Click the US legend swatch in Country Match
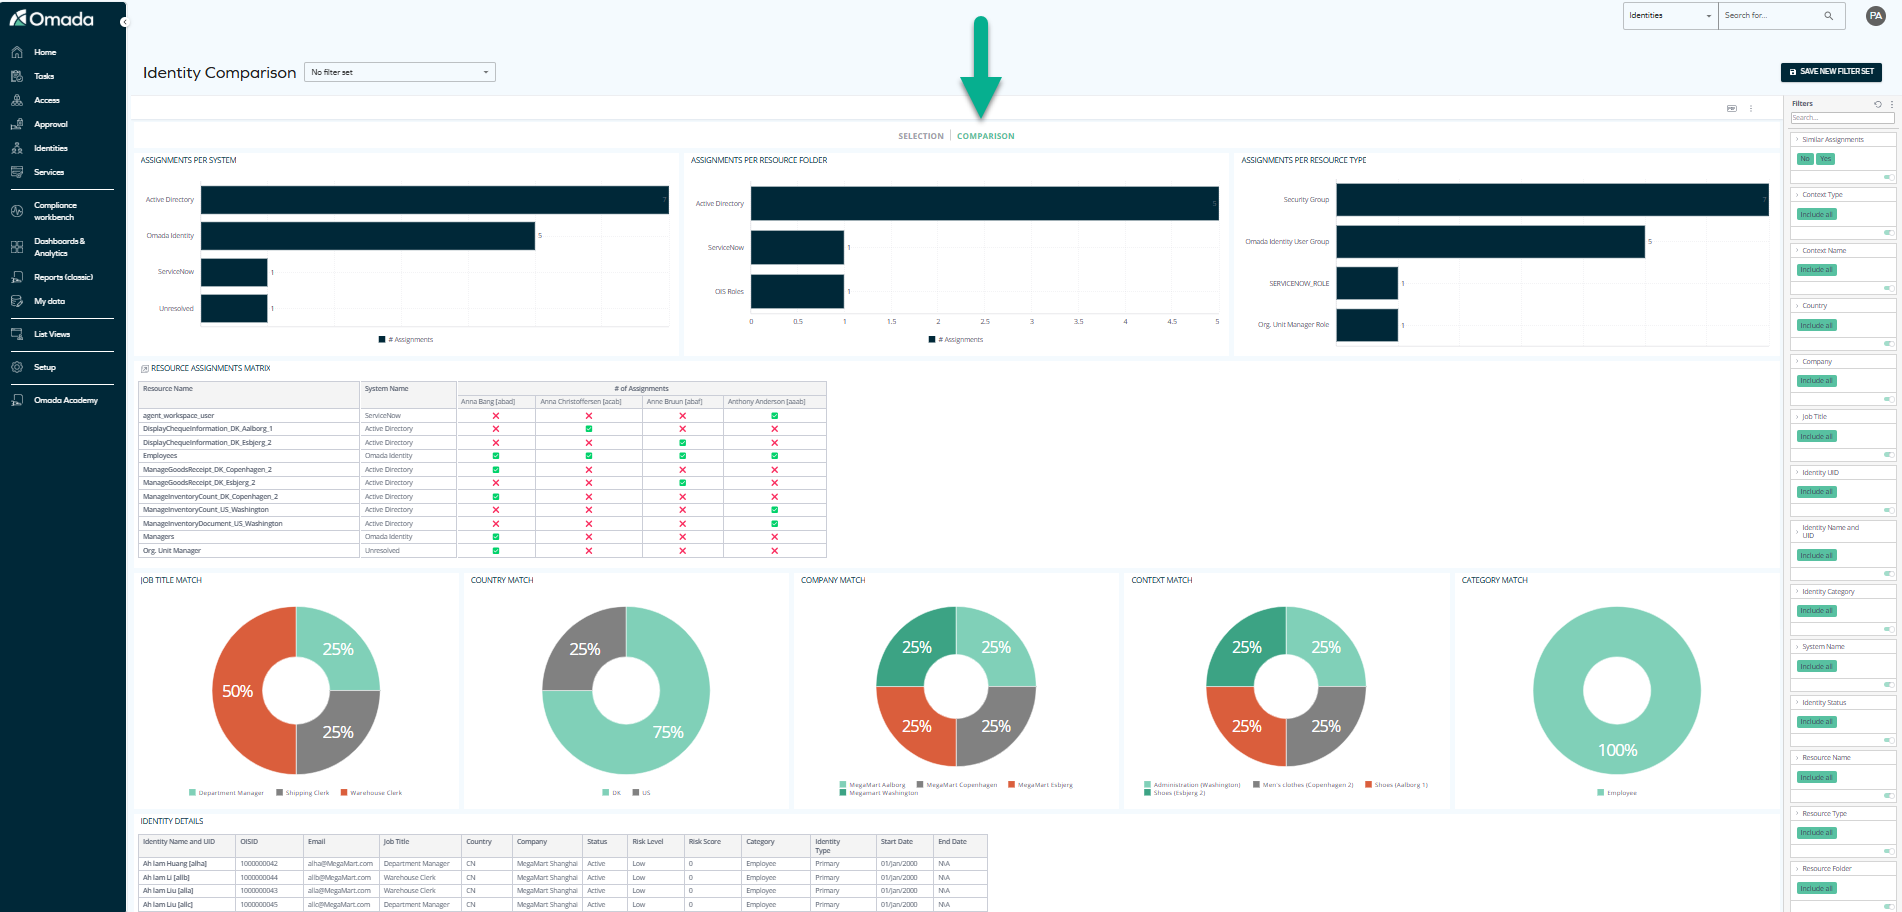Image resolution: width=1902 pixels, height=912 pixels. pos(636,793)
